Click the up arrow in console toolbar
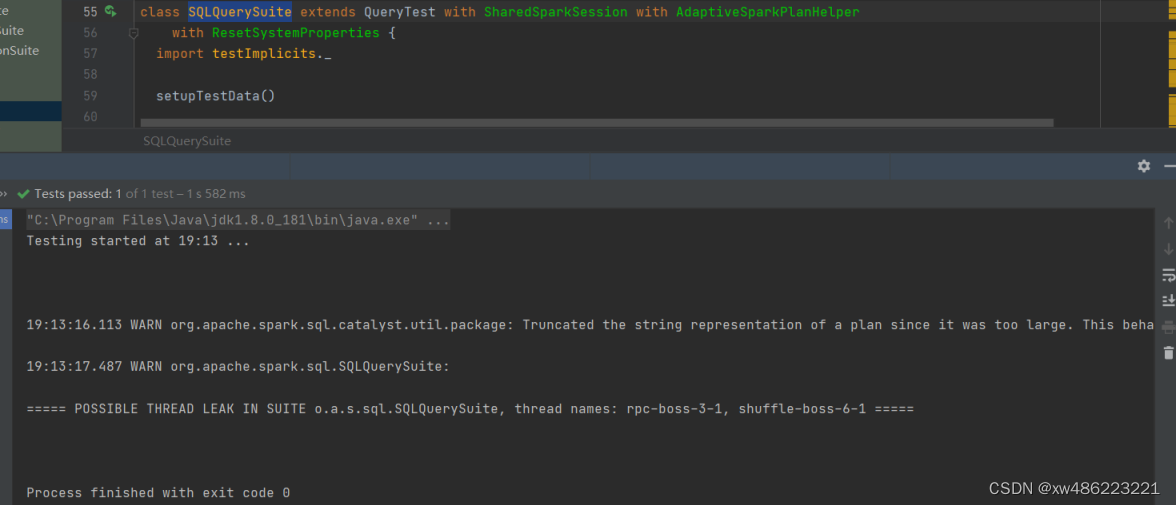The height and width of the screenshot is (505, 1176). pos(1168,223)
